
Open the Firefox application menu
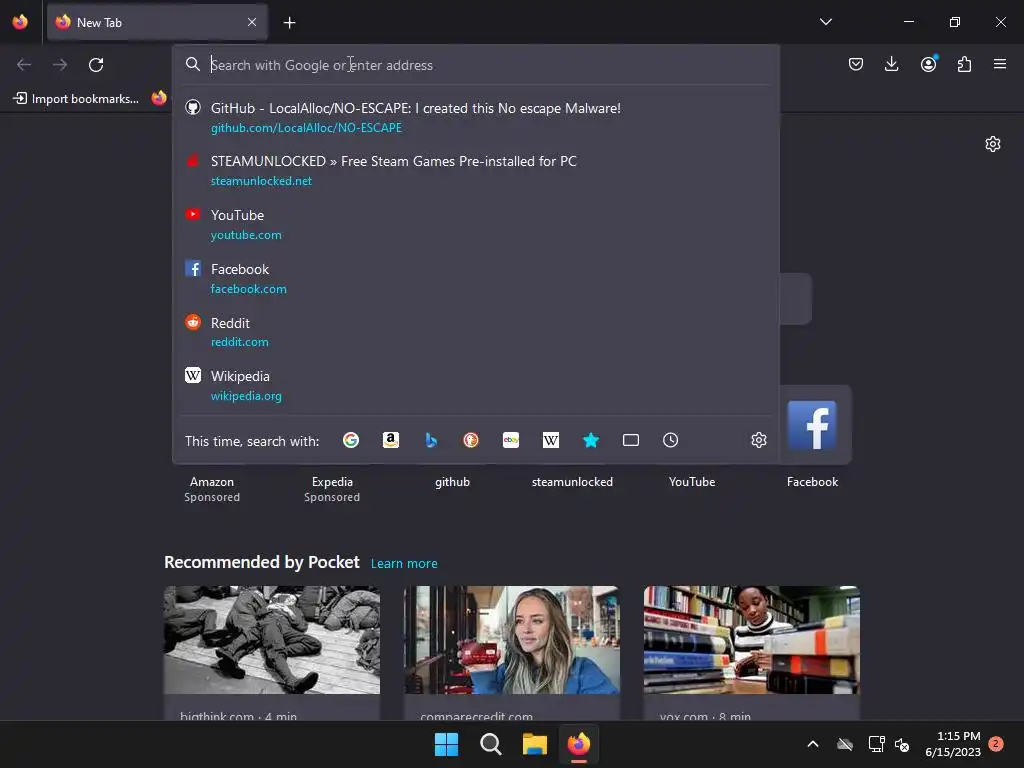click(x=1000, y=64)
